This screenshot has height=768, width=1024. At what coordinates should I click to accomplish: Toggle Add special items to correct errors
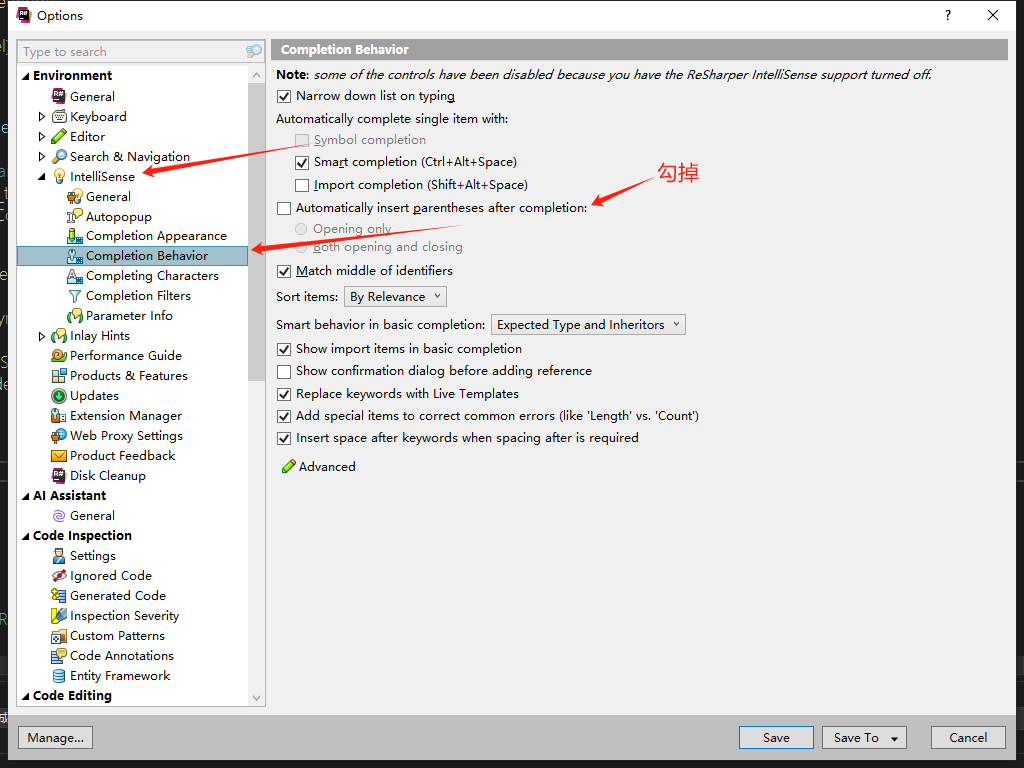point(284,417)
